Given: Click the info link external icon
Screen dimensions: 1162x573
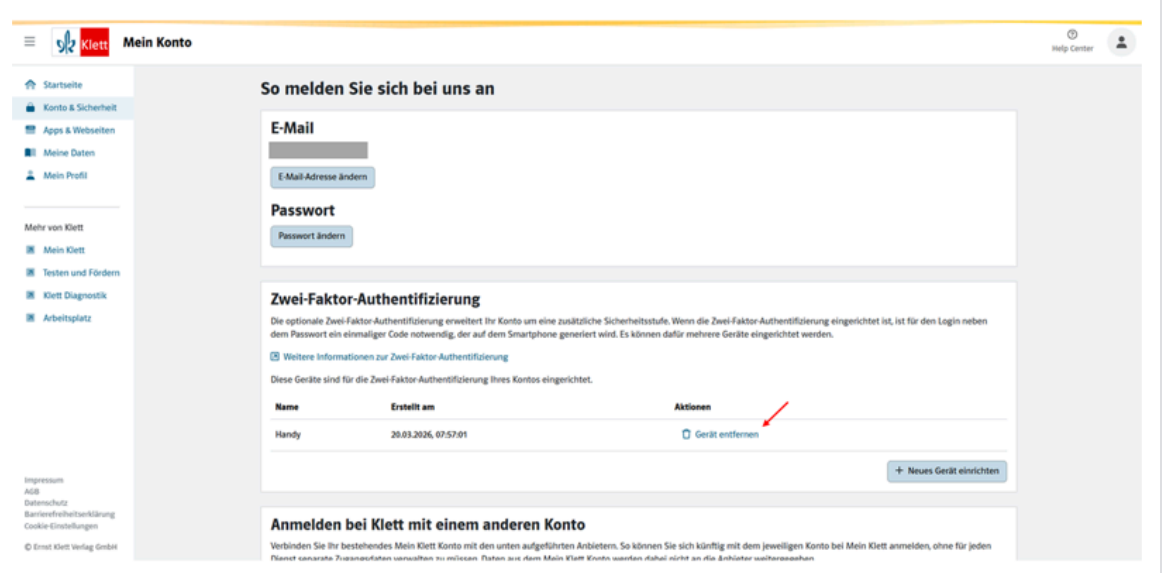Looking at the screenshot, I should coord(275,357).
